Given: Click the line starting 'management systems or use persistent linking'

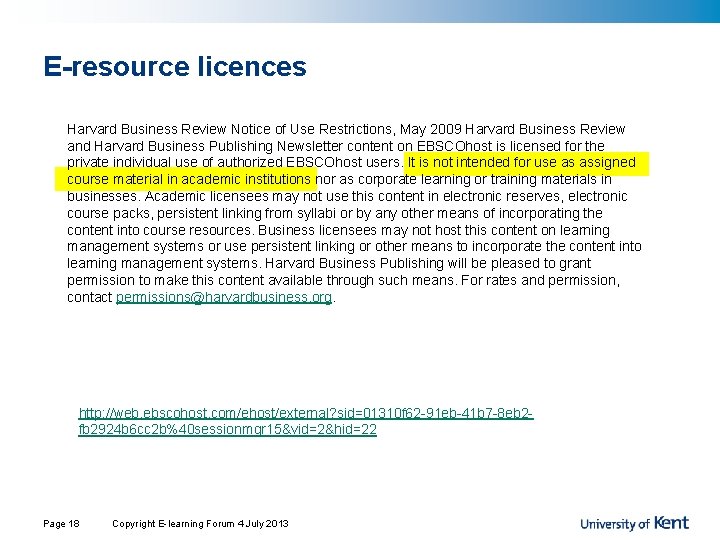Looking at the screenshot, I should 354,247.
